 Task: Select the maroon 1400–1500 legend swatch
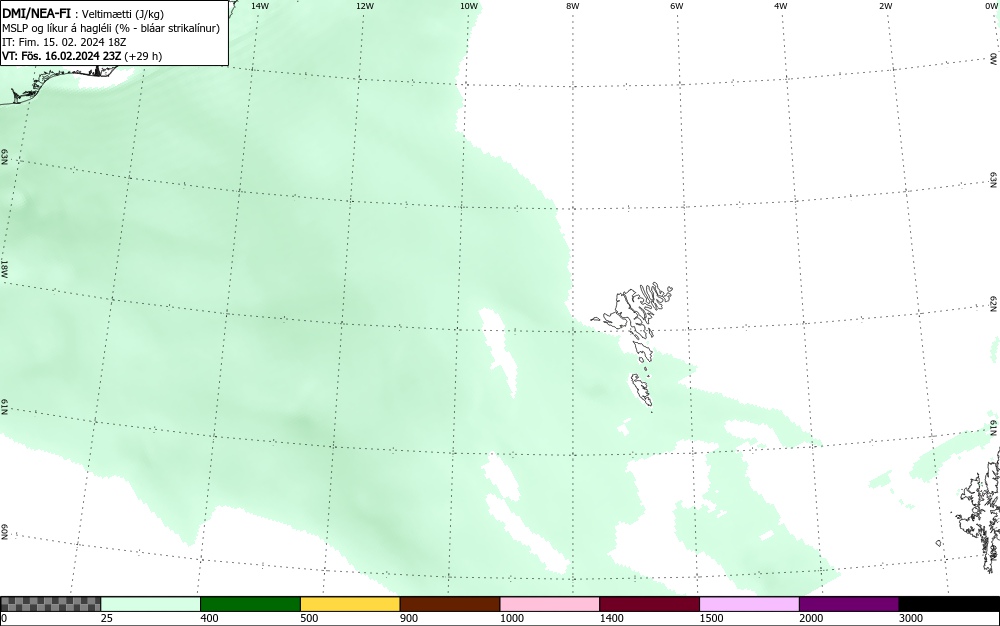tap(649, 604)
